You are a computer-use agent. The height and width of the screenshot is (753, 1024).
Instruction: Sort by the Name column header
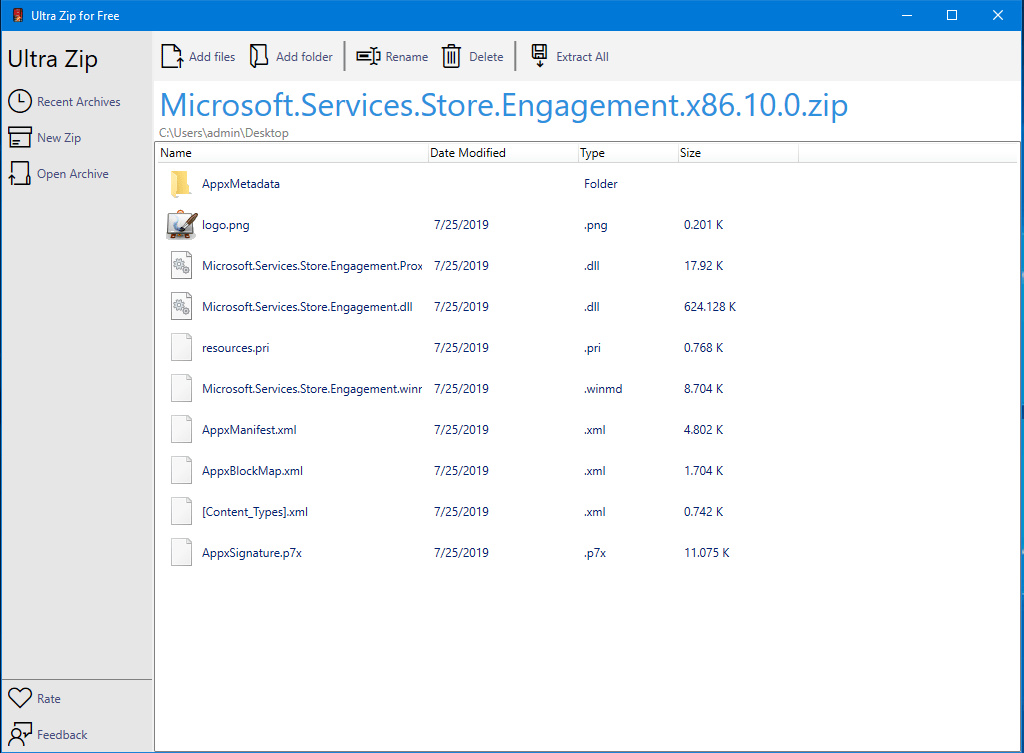pyautogui.click(x=293, y=153)
